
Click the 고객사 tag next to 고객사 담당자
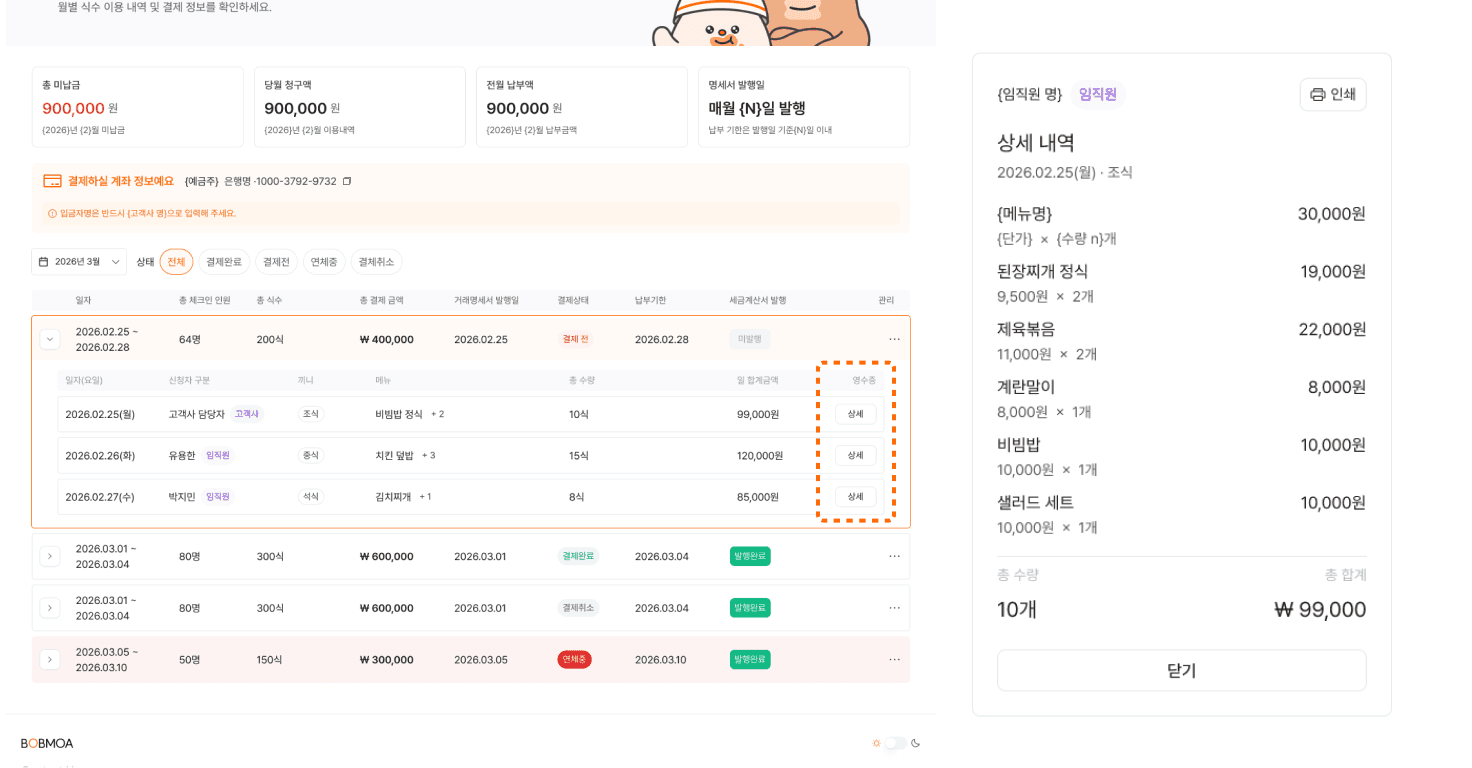coord(246,414)
